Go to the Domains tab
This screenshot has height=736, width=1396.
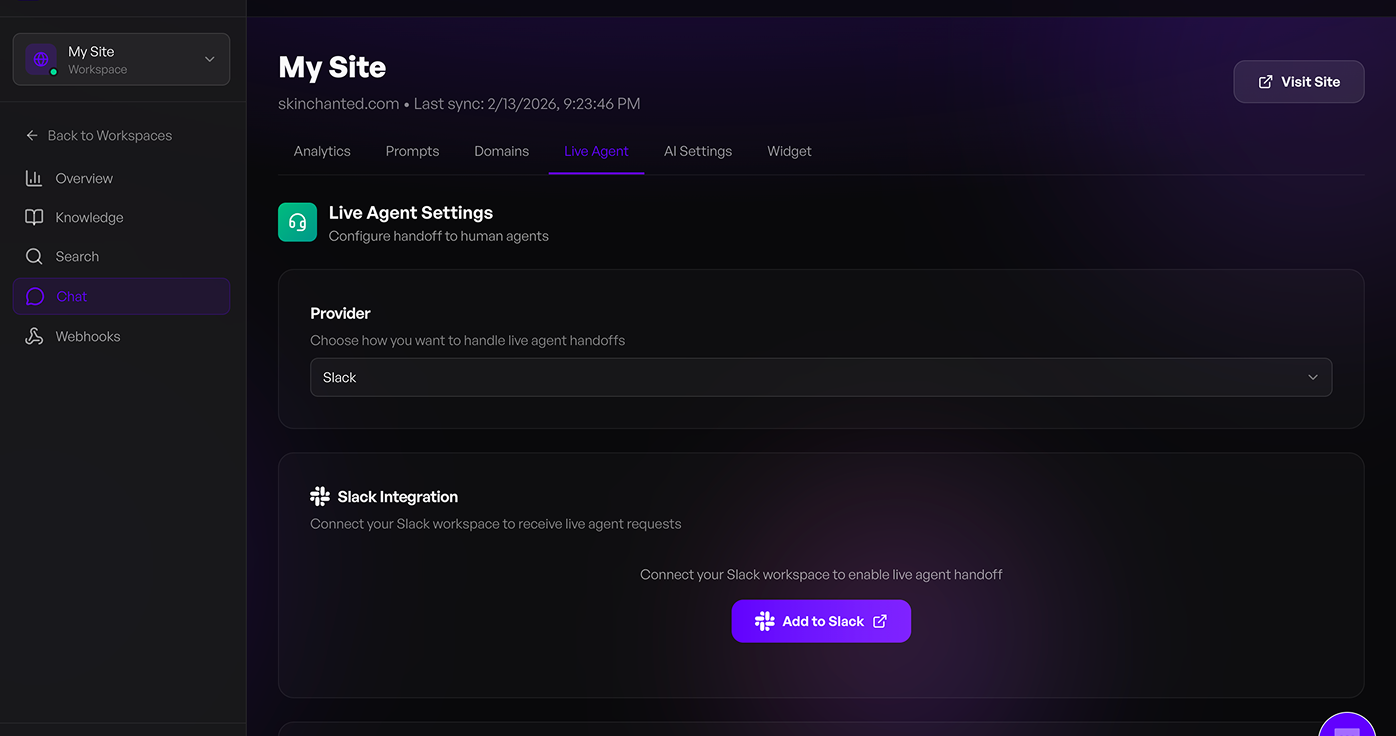(501, 152)
